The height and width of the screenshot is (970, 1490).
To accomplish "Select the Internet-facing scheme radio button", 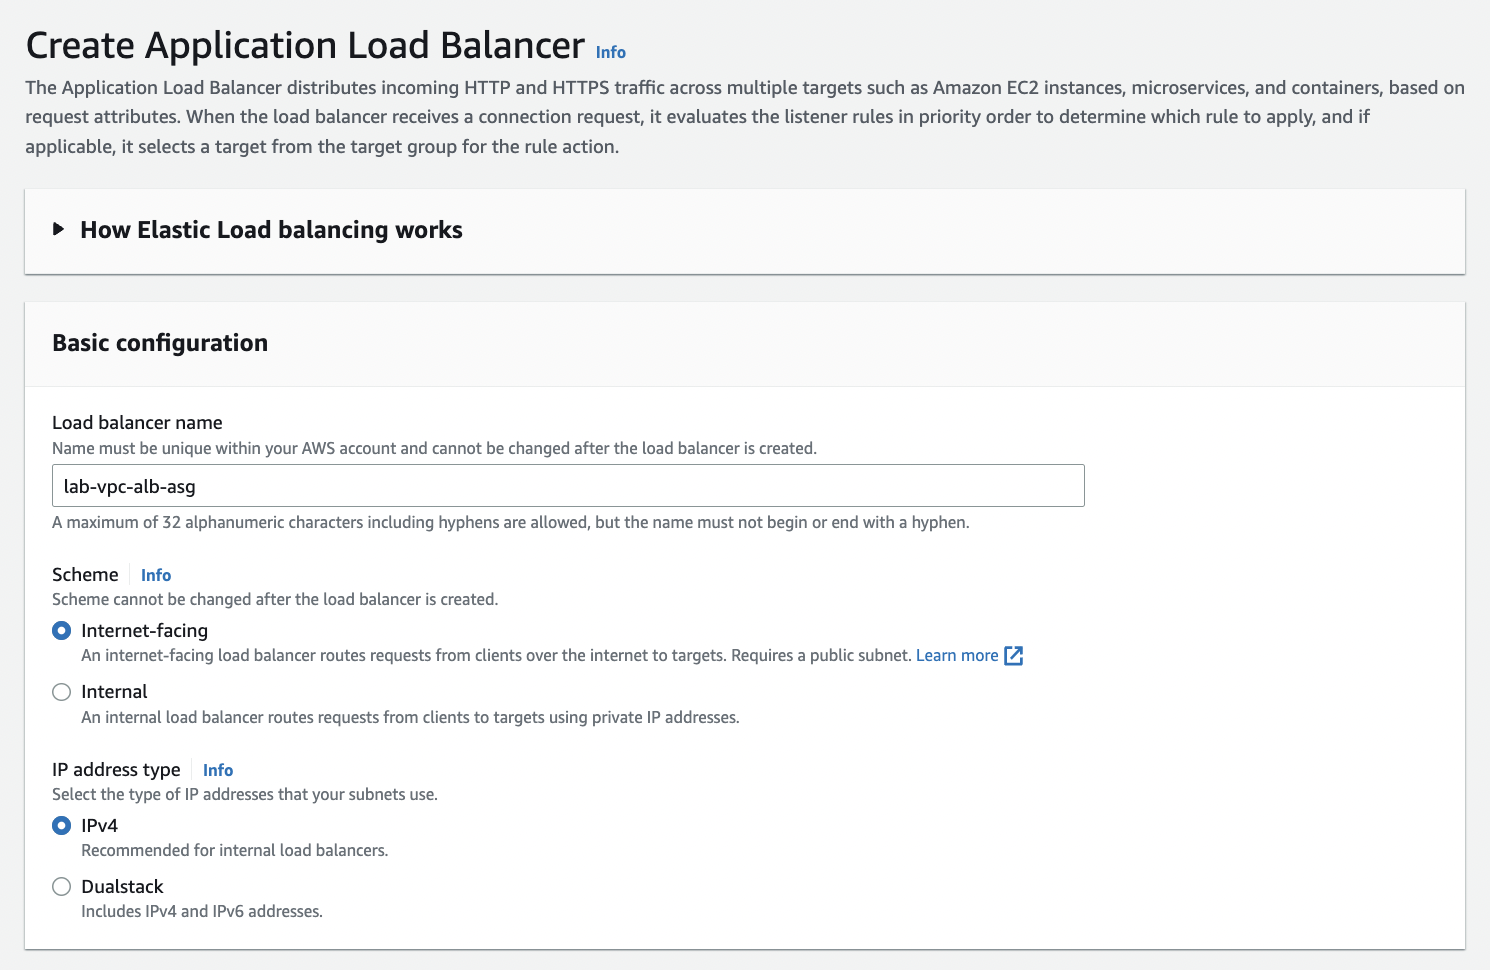I will (62, 631).
